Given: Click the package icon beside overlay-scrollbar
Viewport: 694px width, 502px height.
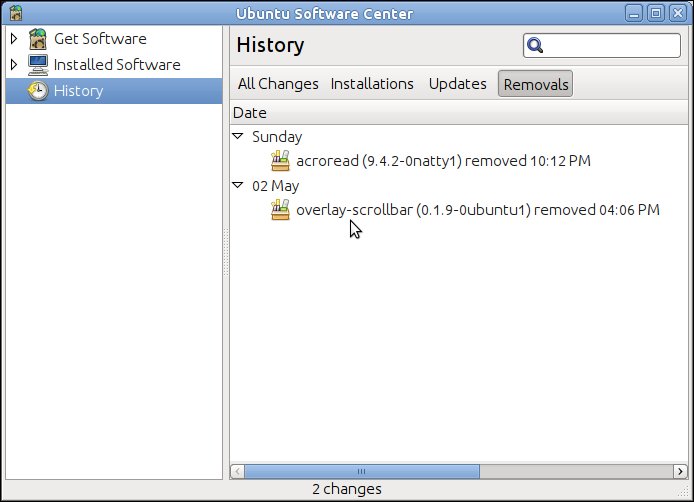Looking at the screenshot, I should pos(280,210).
